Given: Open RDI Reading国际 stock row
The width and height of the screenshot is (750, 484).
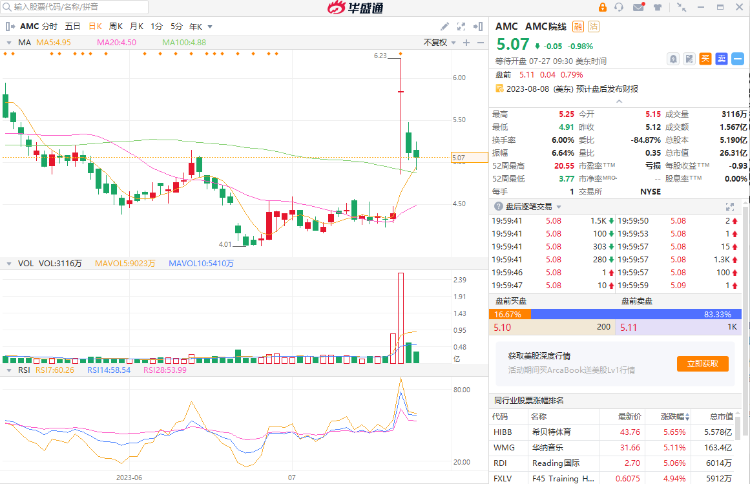Looking at the screenshot, I should 613,463.
